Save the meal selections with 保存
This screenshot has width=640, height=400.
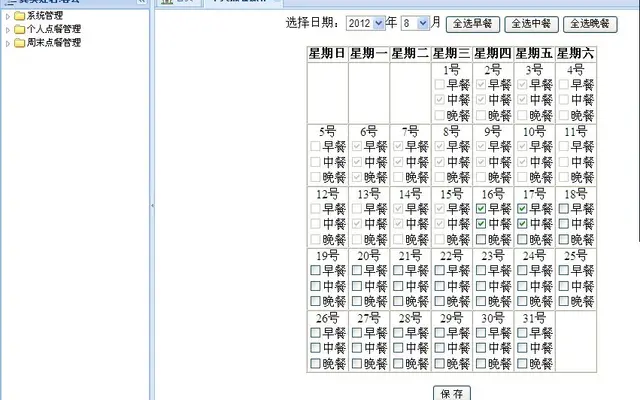pyautogui.click(x=452, y=393)
